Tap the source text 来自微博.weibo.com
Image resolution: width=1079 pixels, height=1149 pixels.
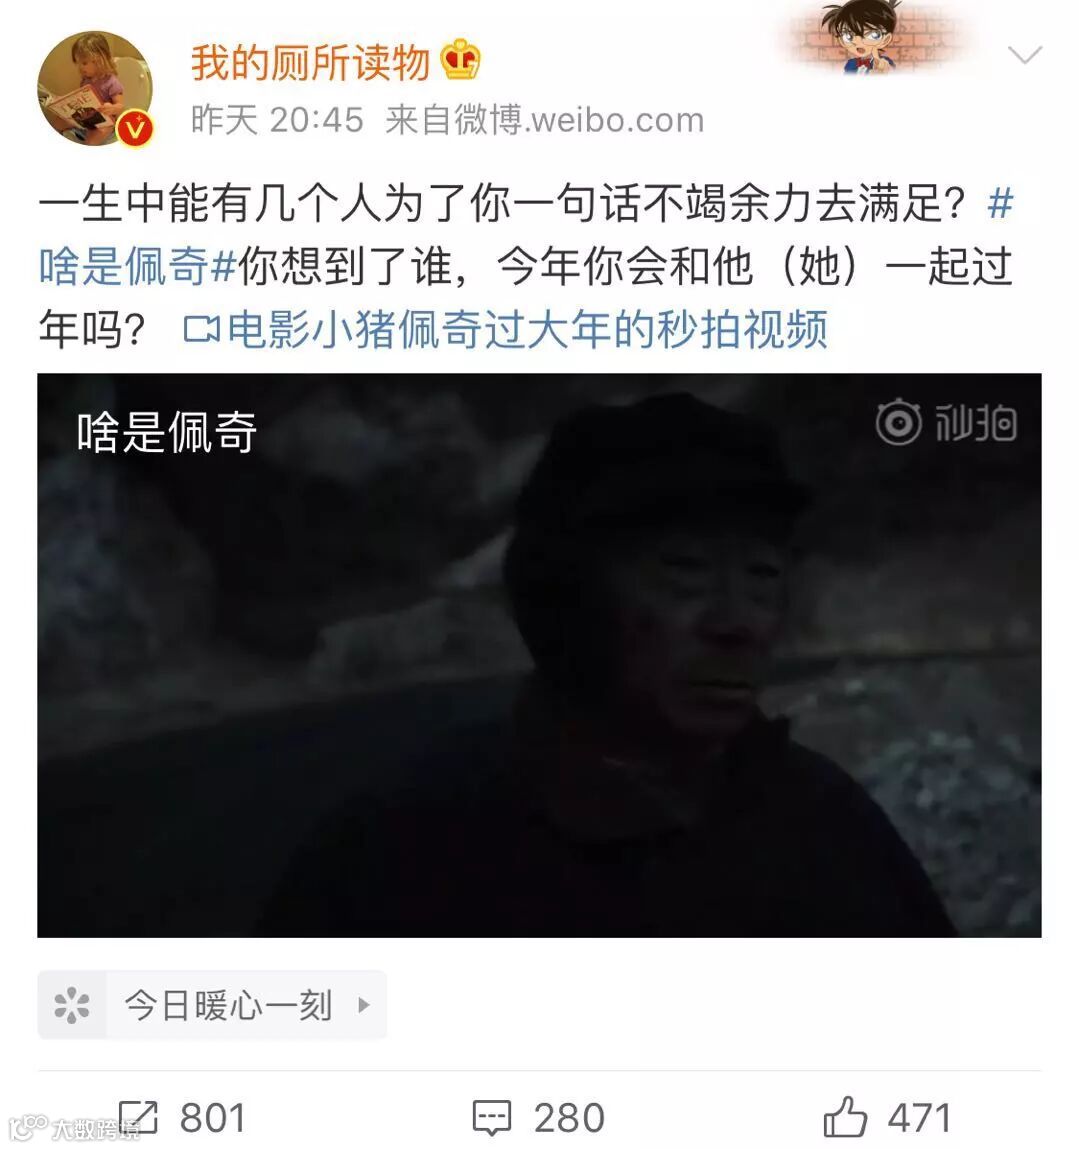click(545, 119)
